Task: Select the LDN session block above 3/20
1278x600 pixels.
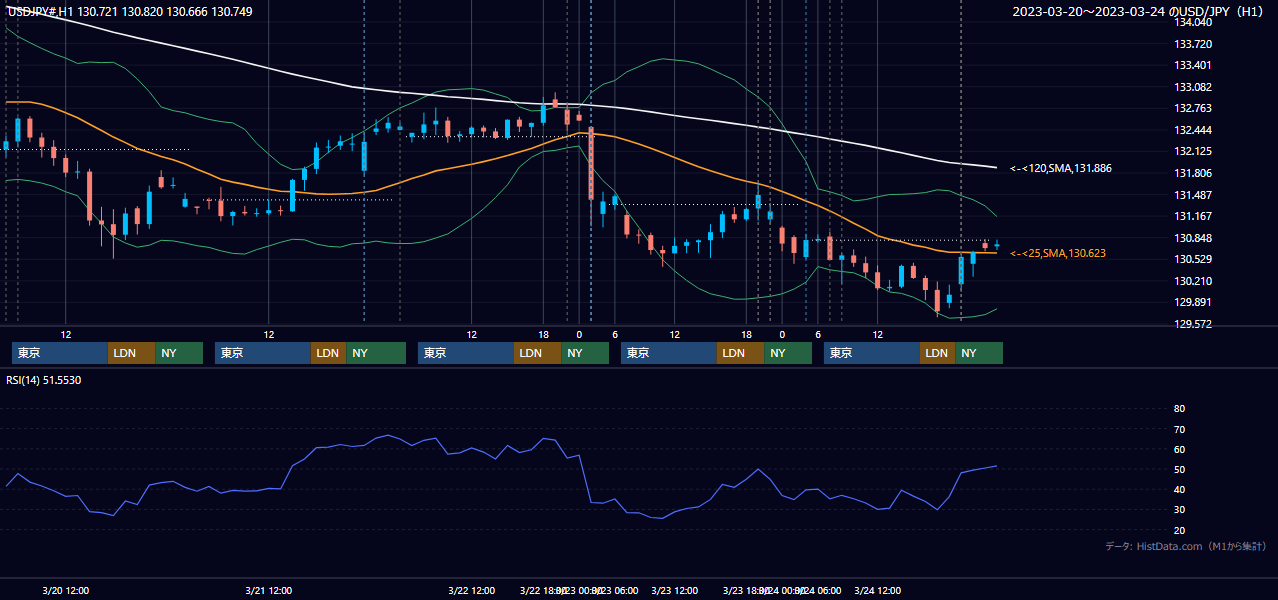Action: point(131,353)
